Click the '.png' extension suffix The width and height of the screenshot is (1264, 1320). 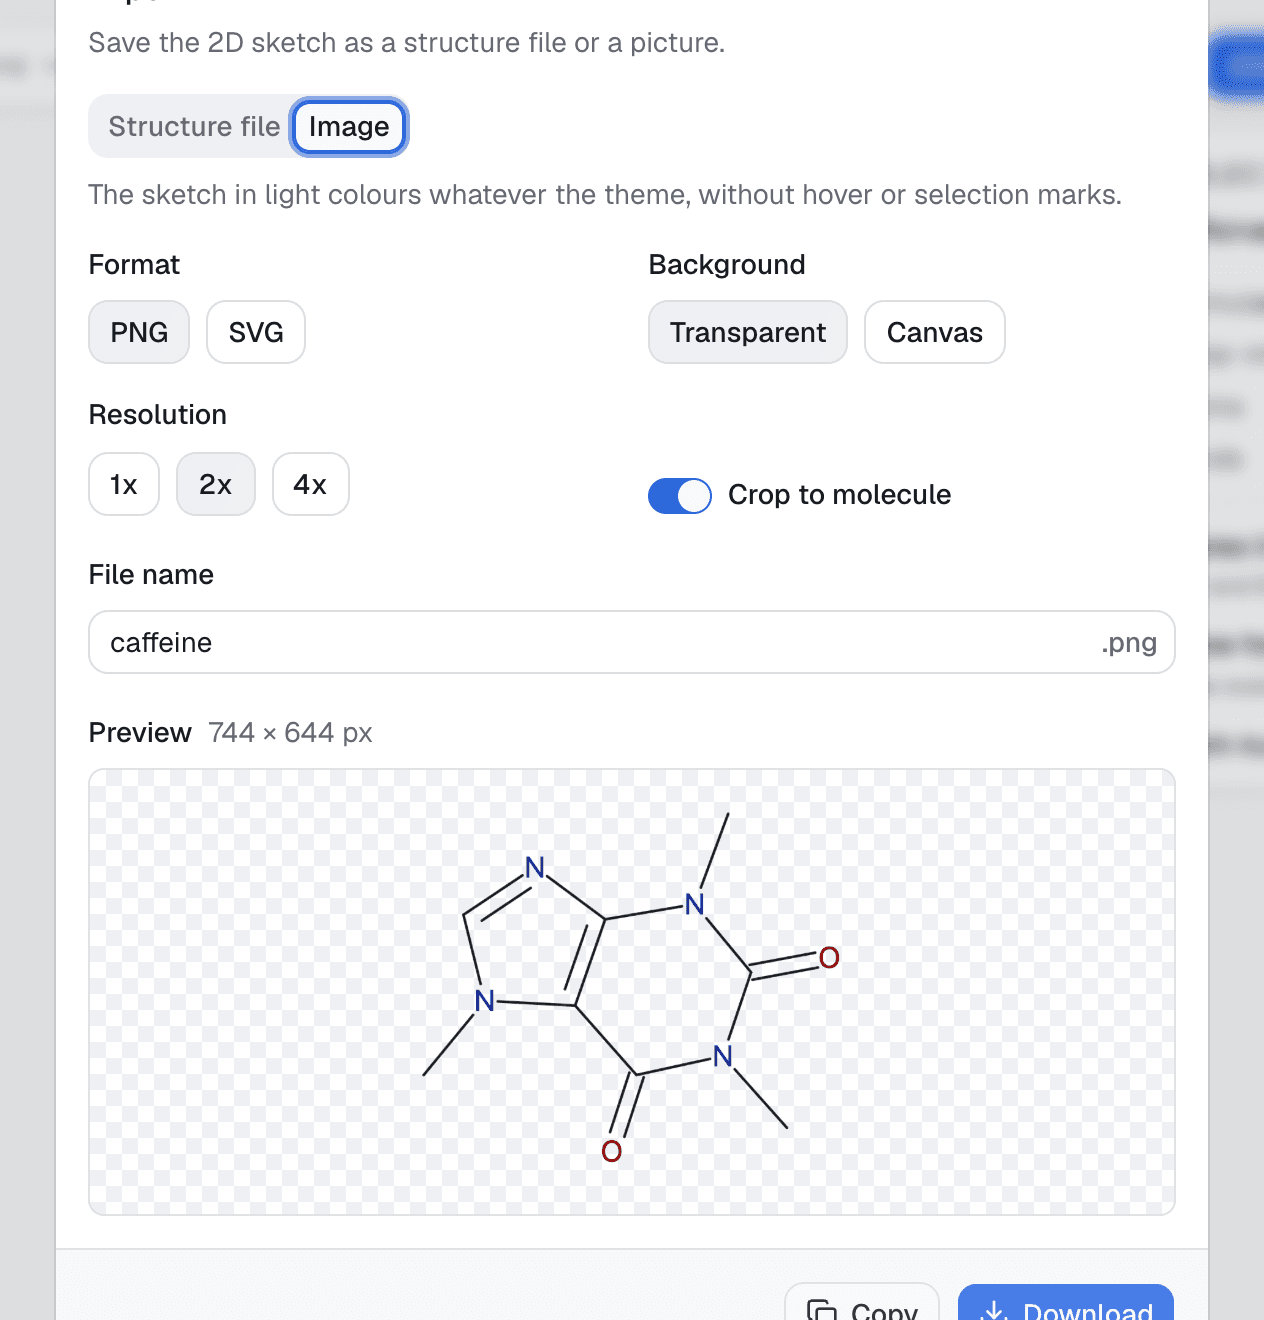1129,643
